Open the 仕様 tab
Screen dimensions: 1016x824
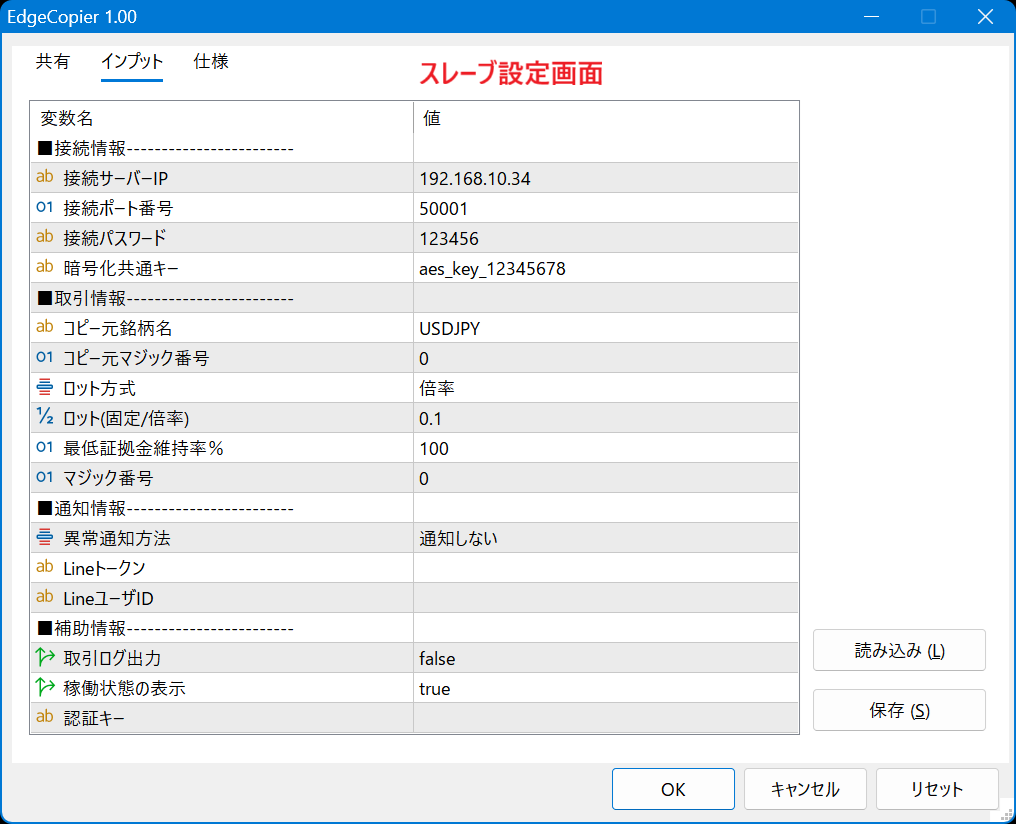click(x=211, y=62)
